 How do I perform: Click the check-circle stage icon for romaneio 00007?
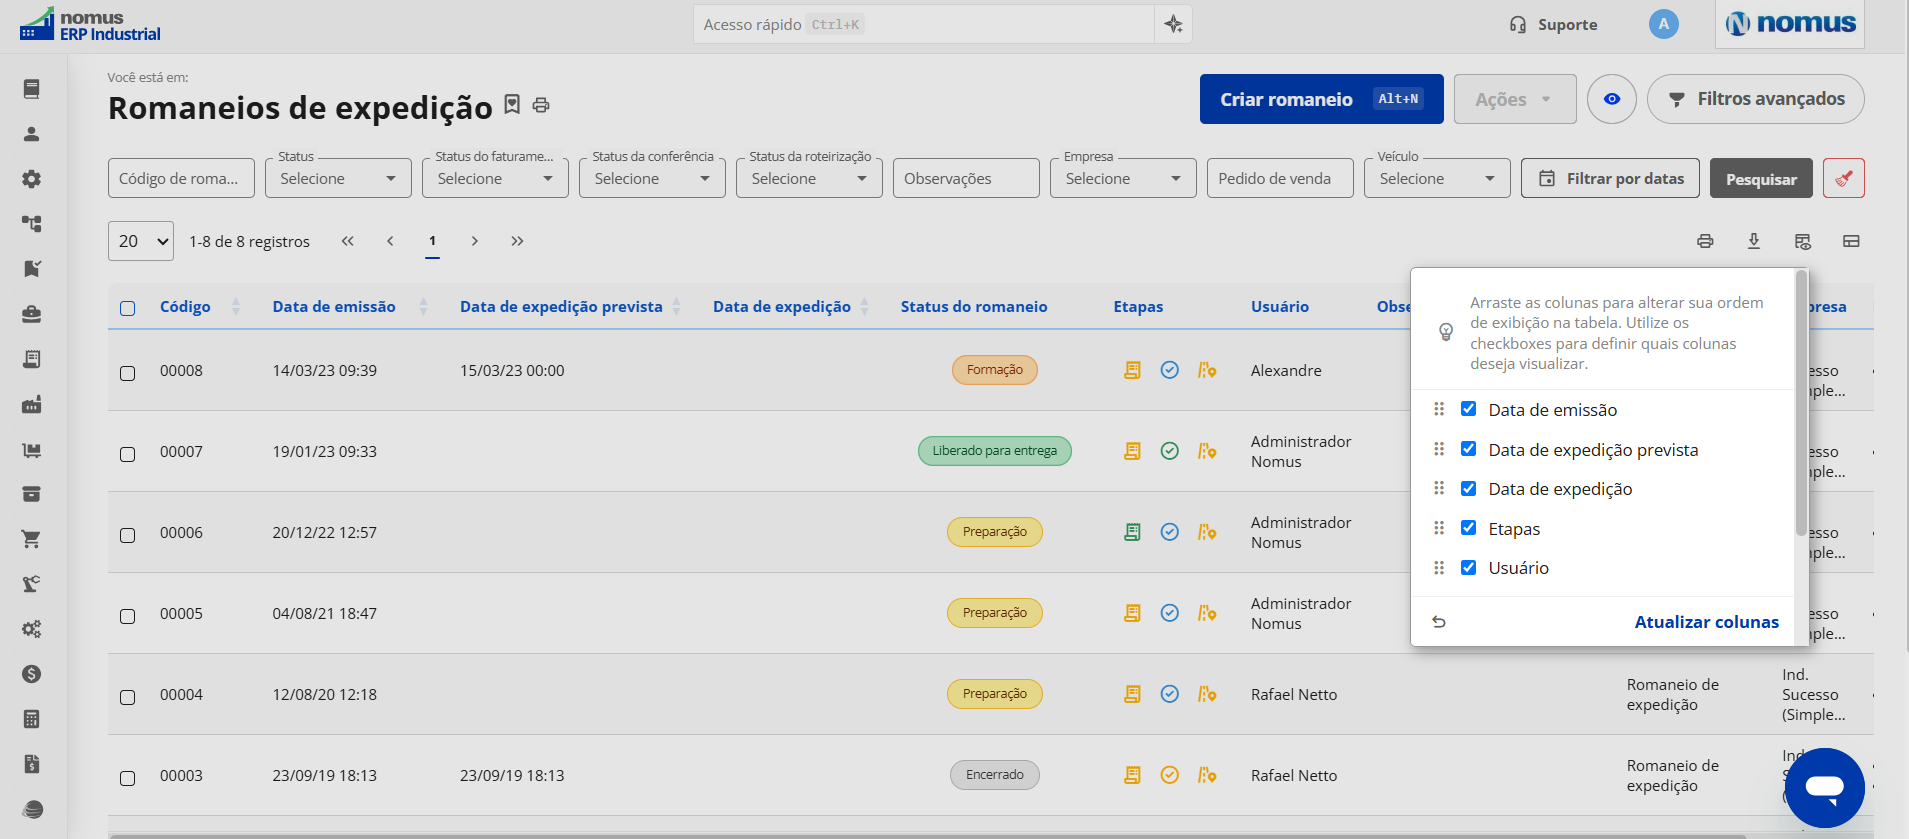pos(1170,451)
